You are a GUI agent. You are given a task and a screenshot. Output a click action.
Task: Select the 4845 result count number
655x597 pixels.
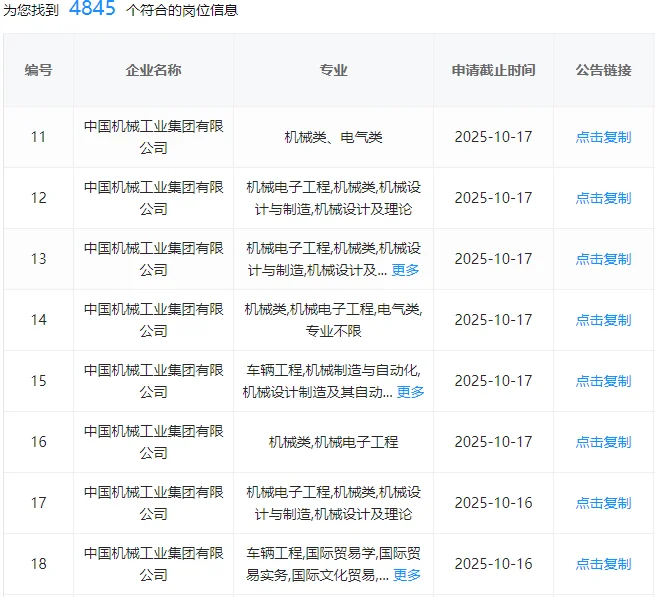tap(92, 8)
